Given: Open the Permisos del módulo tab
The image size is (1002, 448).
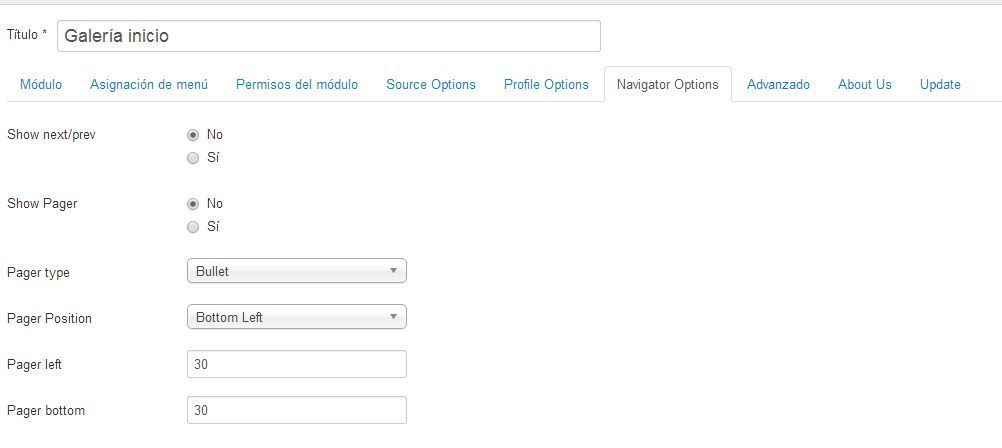Looking at the screenshot, I should coord(297,84).
